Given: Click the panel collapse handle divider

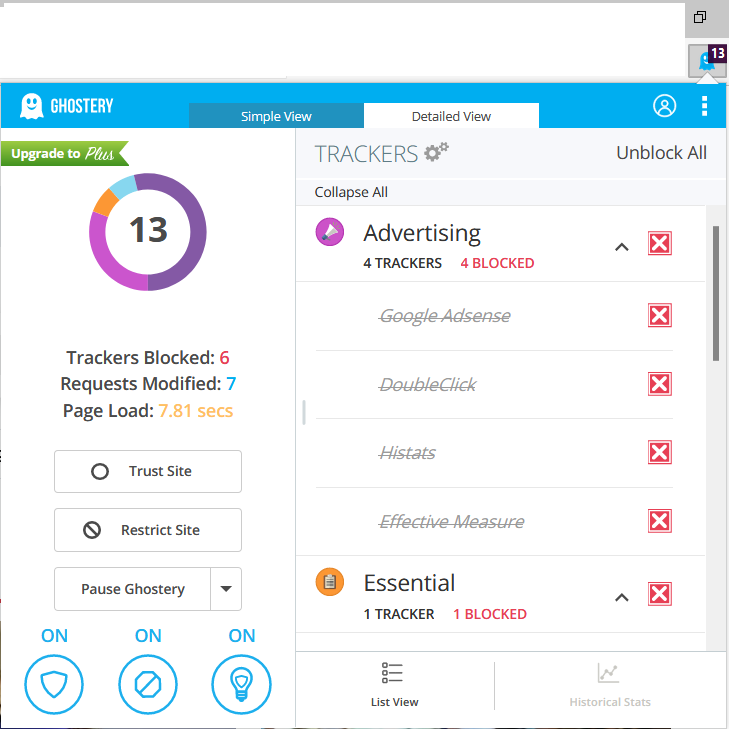Looking at the screenshot, I should click(x=304, y=412).
